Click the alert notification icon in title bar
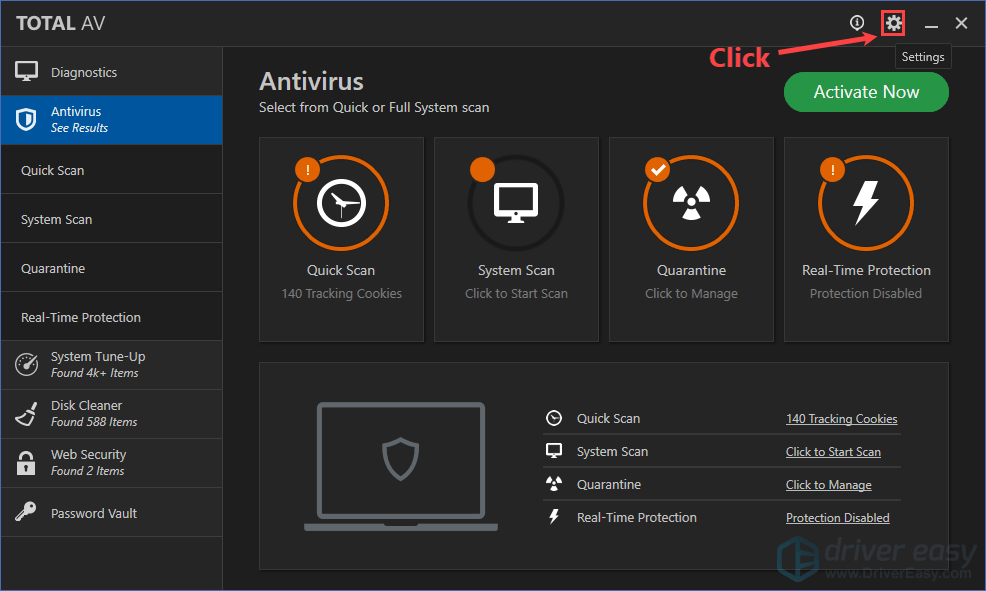Viewport: 986px width, 591px height. [857, 23]
